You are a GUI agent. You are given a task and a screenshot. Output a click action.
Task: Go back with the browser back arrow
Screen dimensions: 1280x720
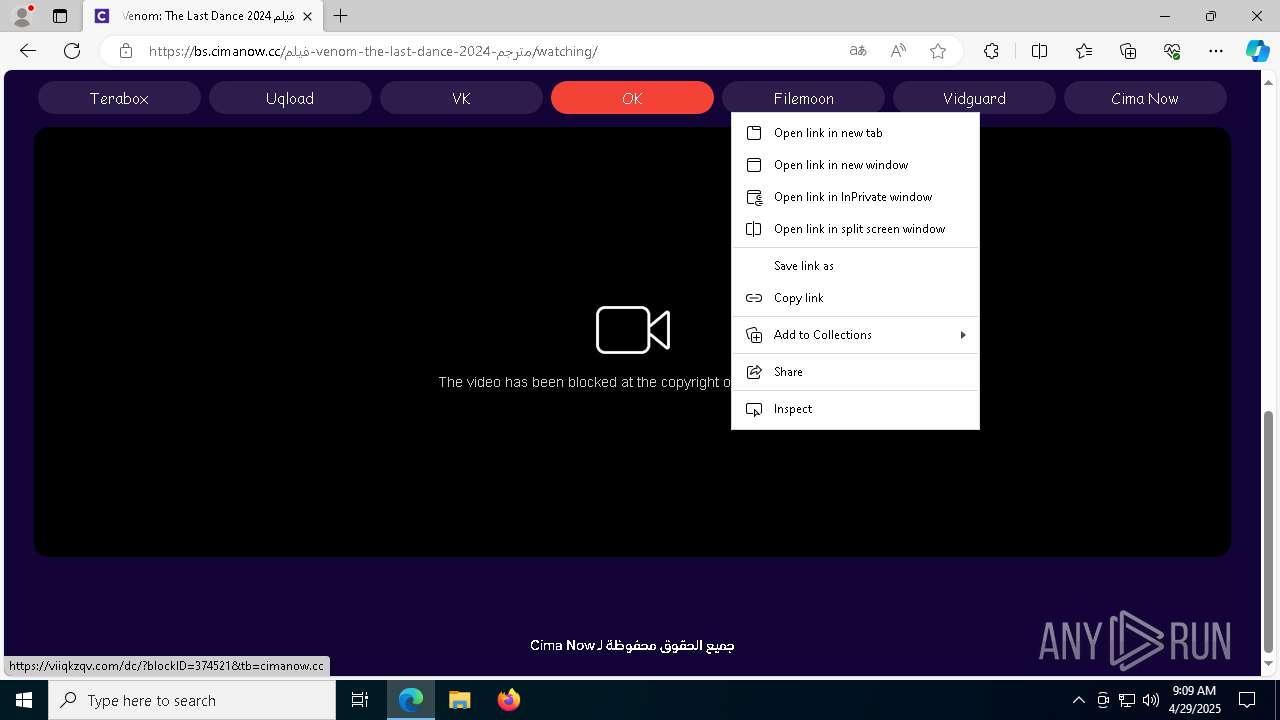28,51
